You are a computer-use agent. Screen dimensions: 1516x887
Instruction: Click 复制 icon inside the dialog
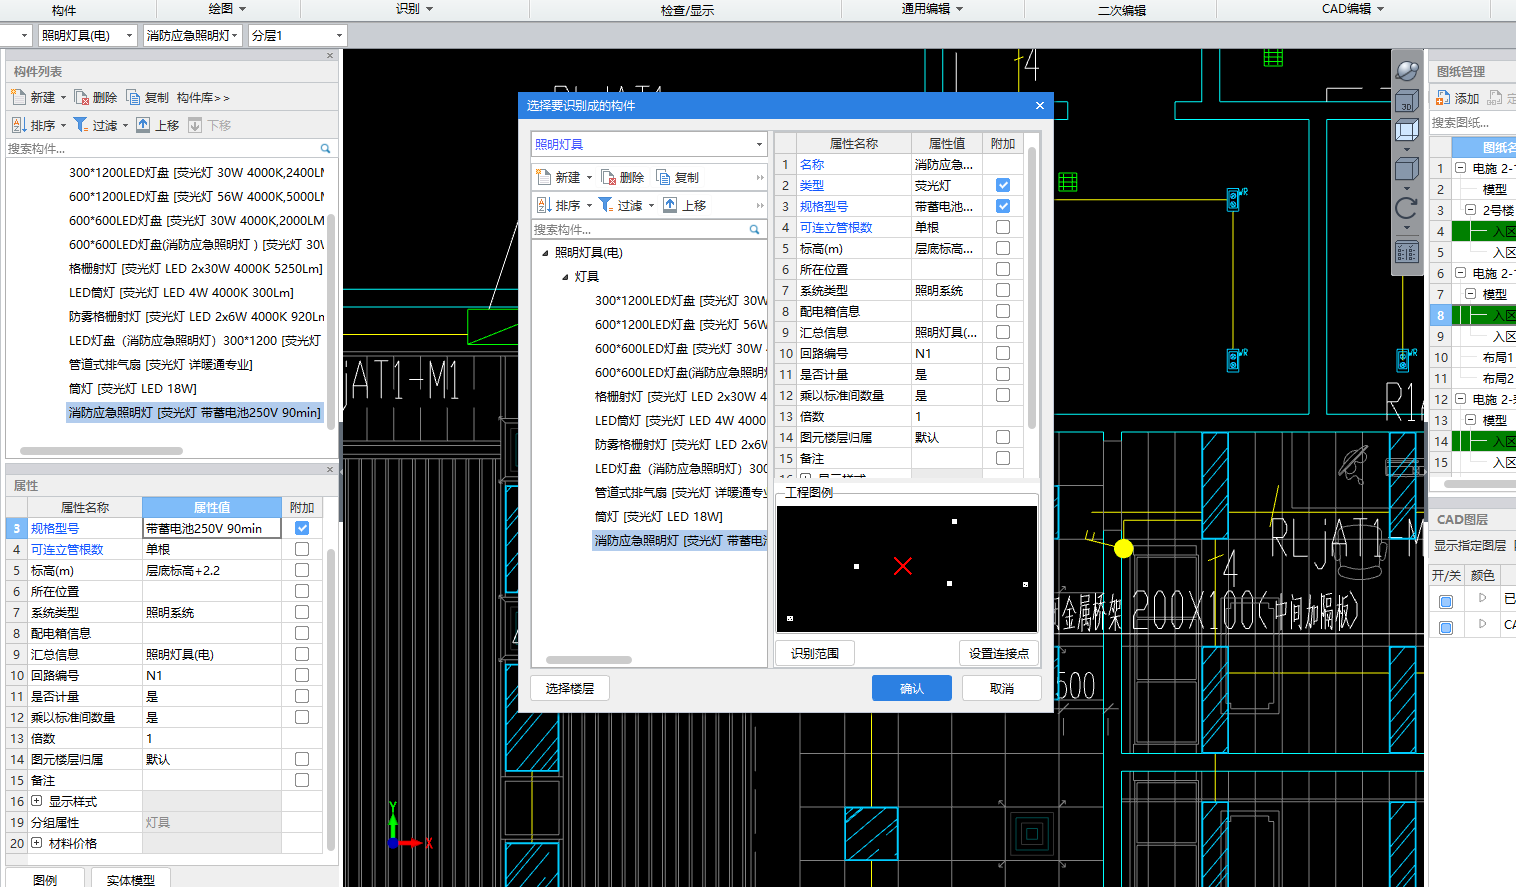663,177
